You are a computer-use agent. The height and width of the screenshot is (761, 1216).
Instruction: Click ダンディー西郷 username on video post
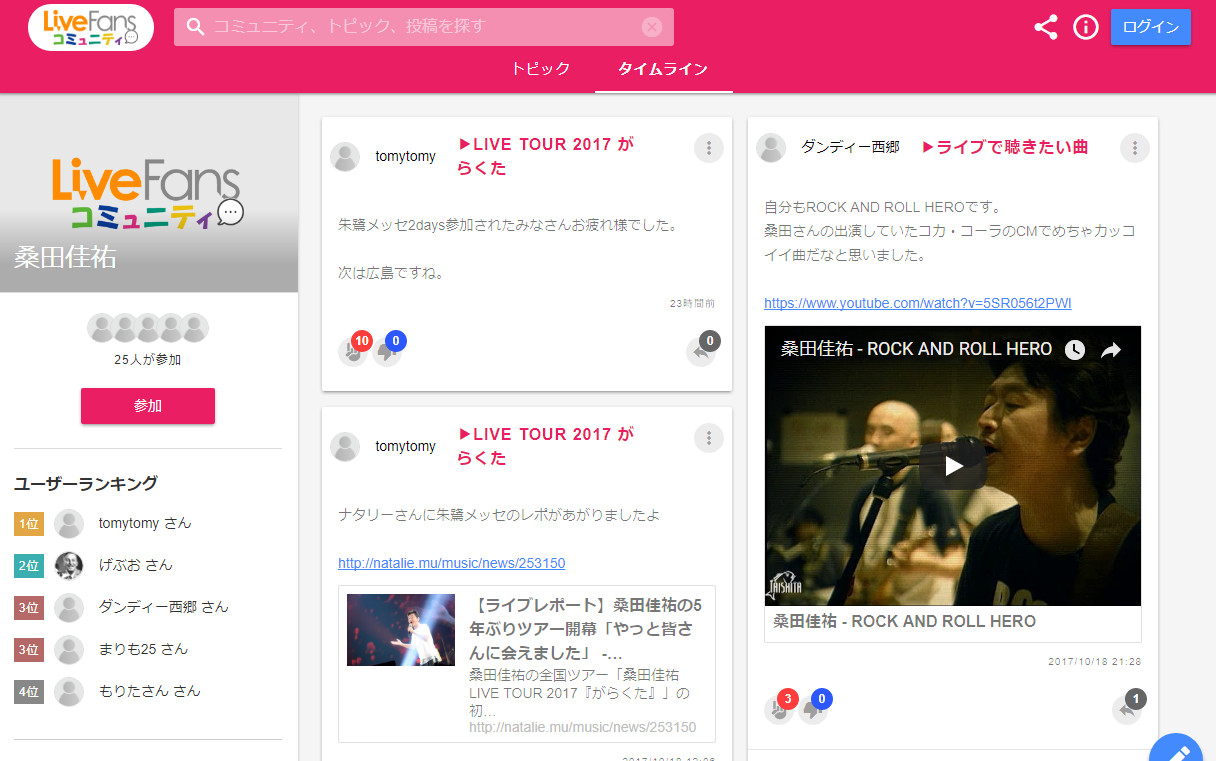[850, 147]
